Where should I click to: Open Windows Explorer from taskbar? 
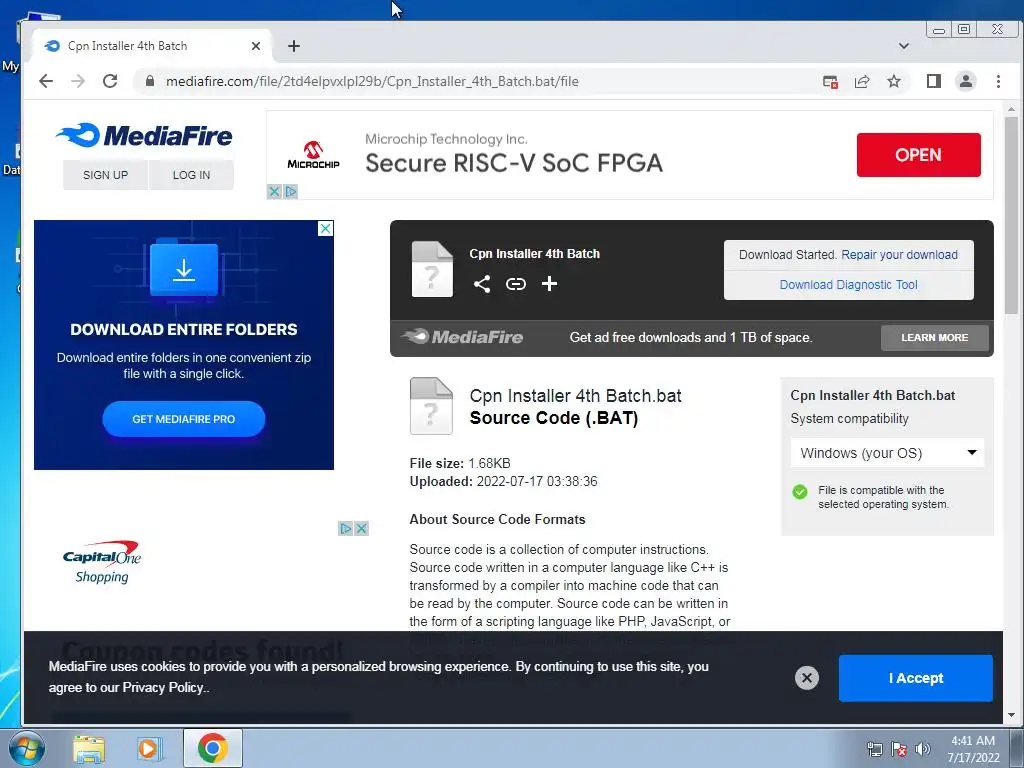[x=89, y=748]
